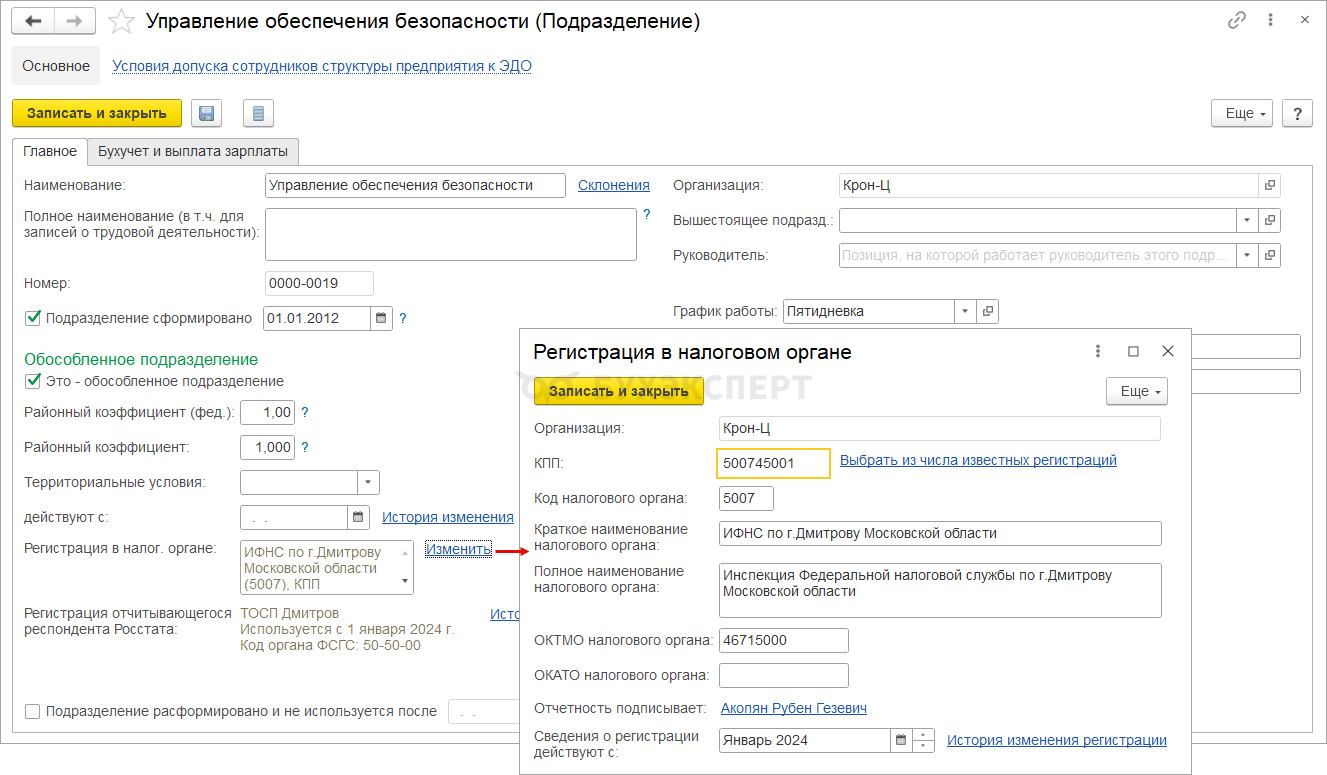Enable Подразделение расформировано checkbox

coord(33,712)
